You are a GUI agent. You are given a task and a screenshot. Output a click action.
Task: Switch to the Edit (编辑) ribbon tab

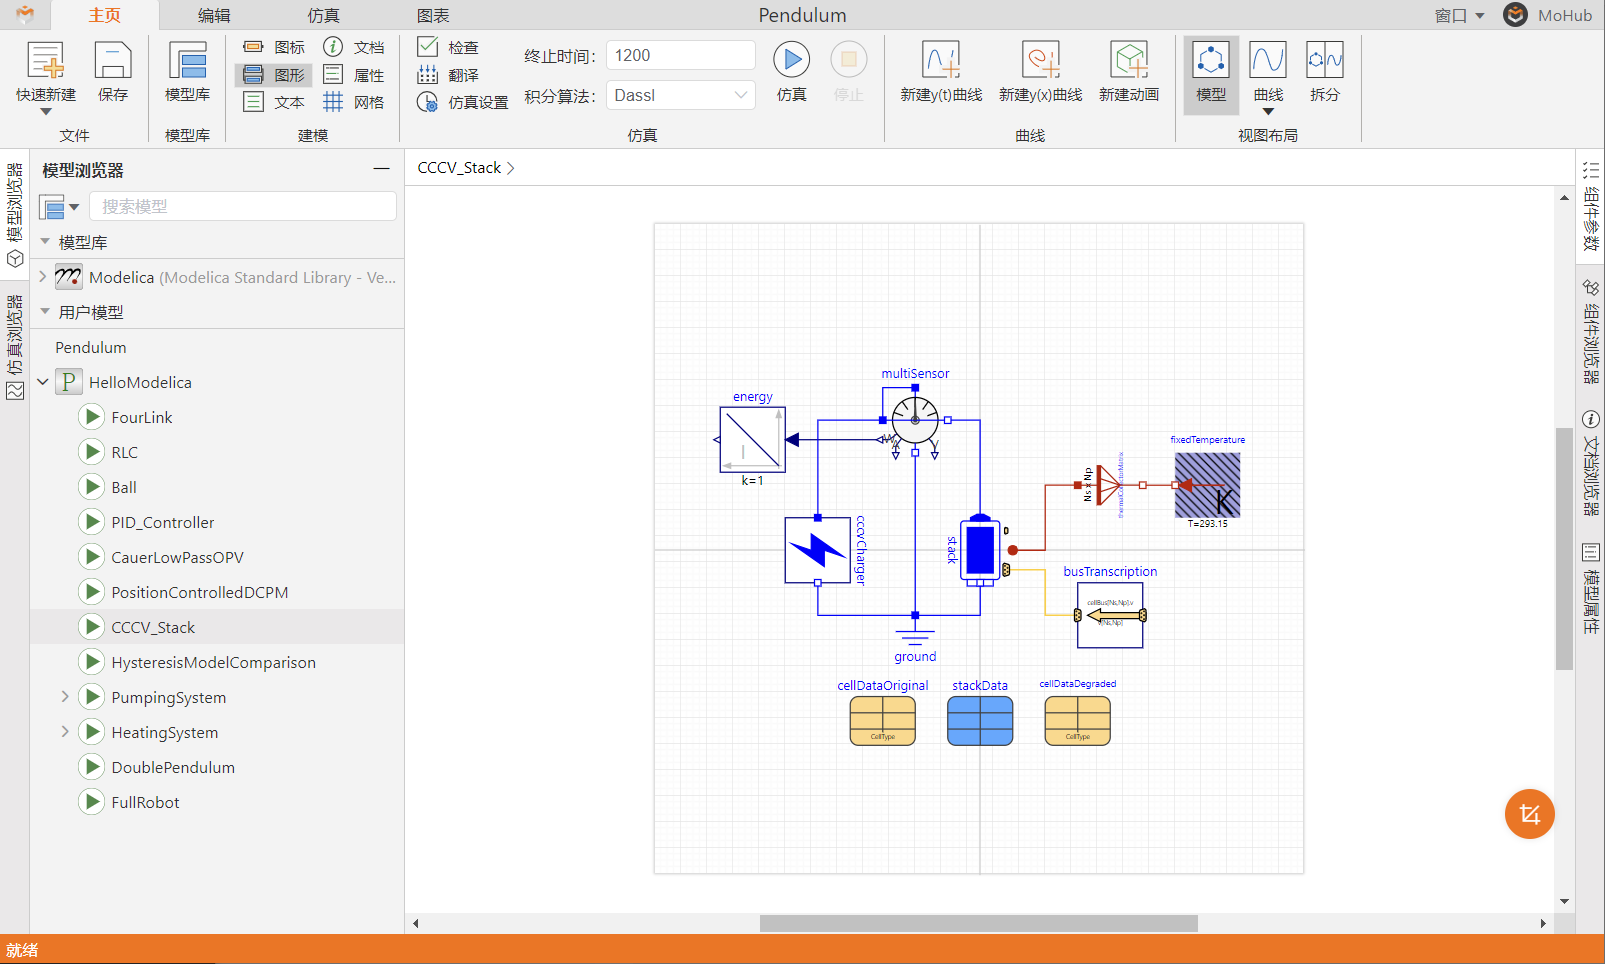coord(214,15)
